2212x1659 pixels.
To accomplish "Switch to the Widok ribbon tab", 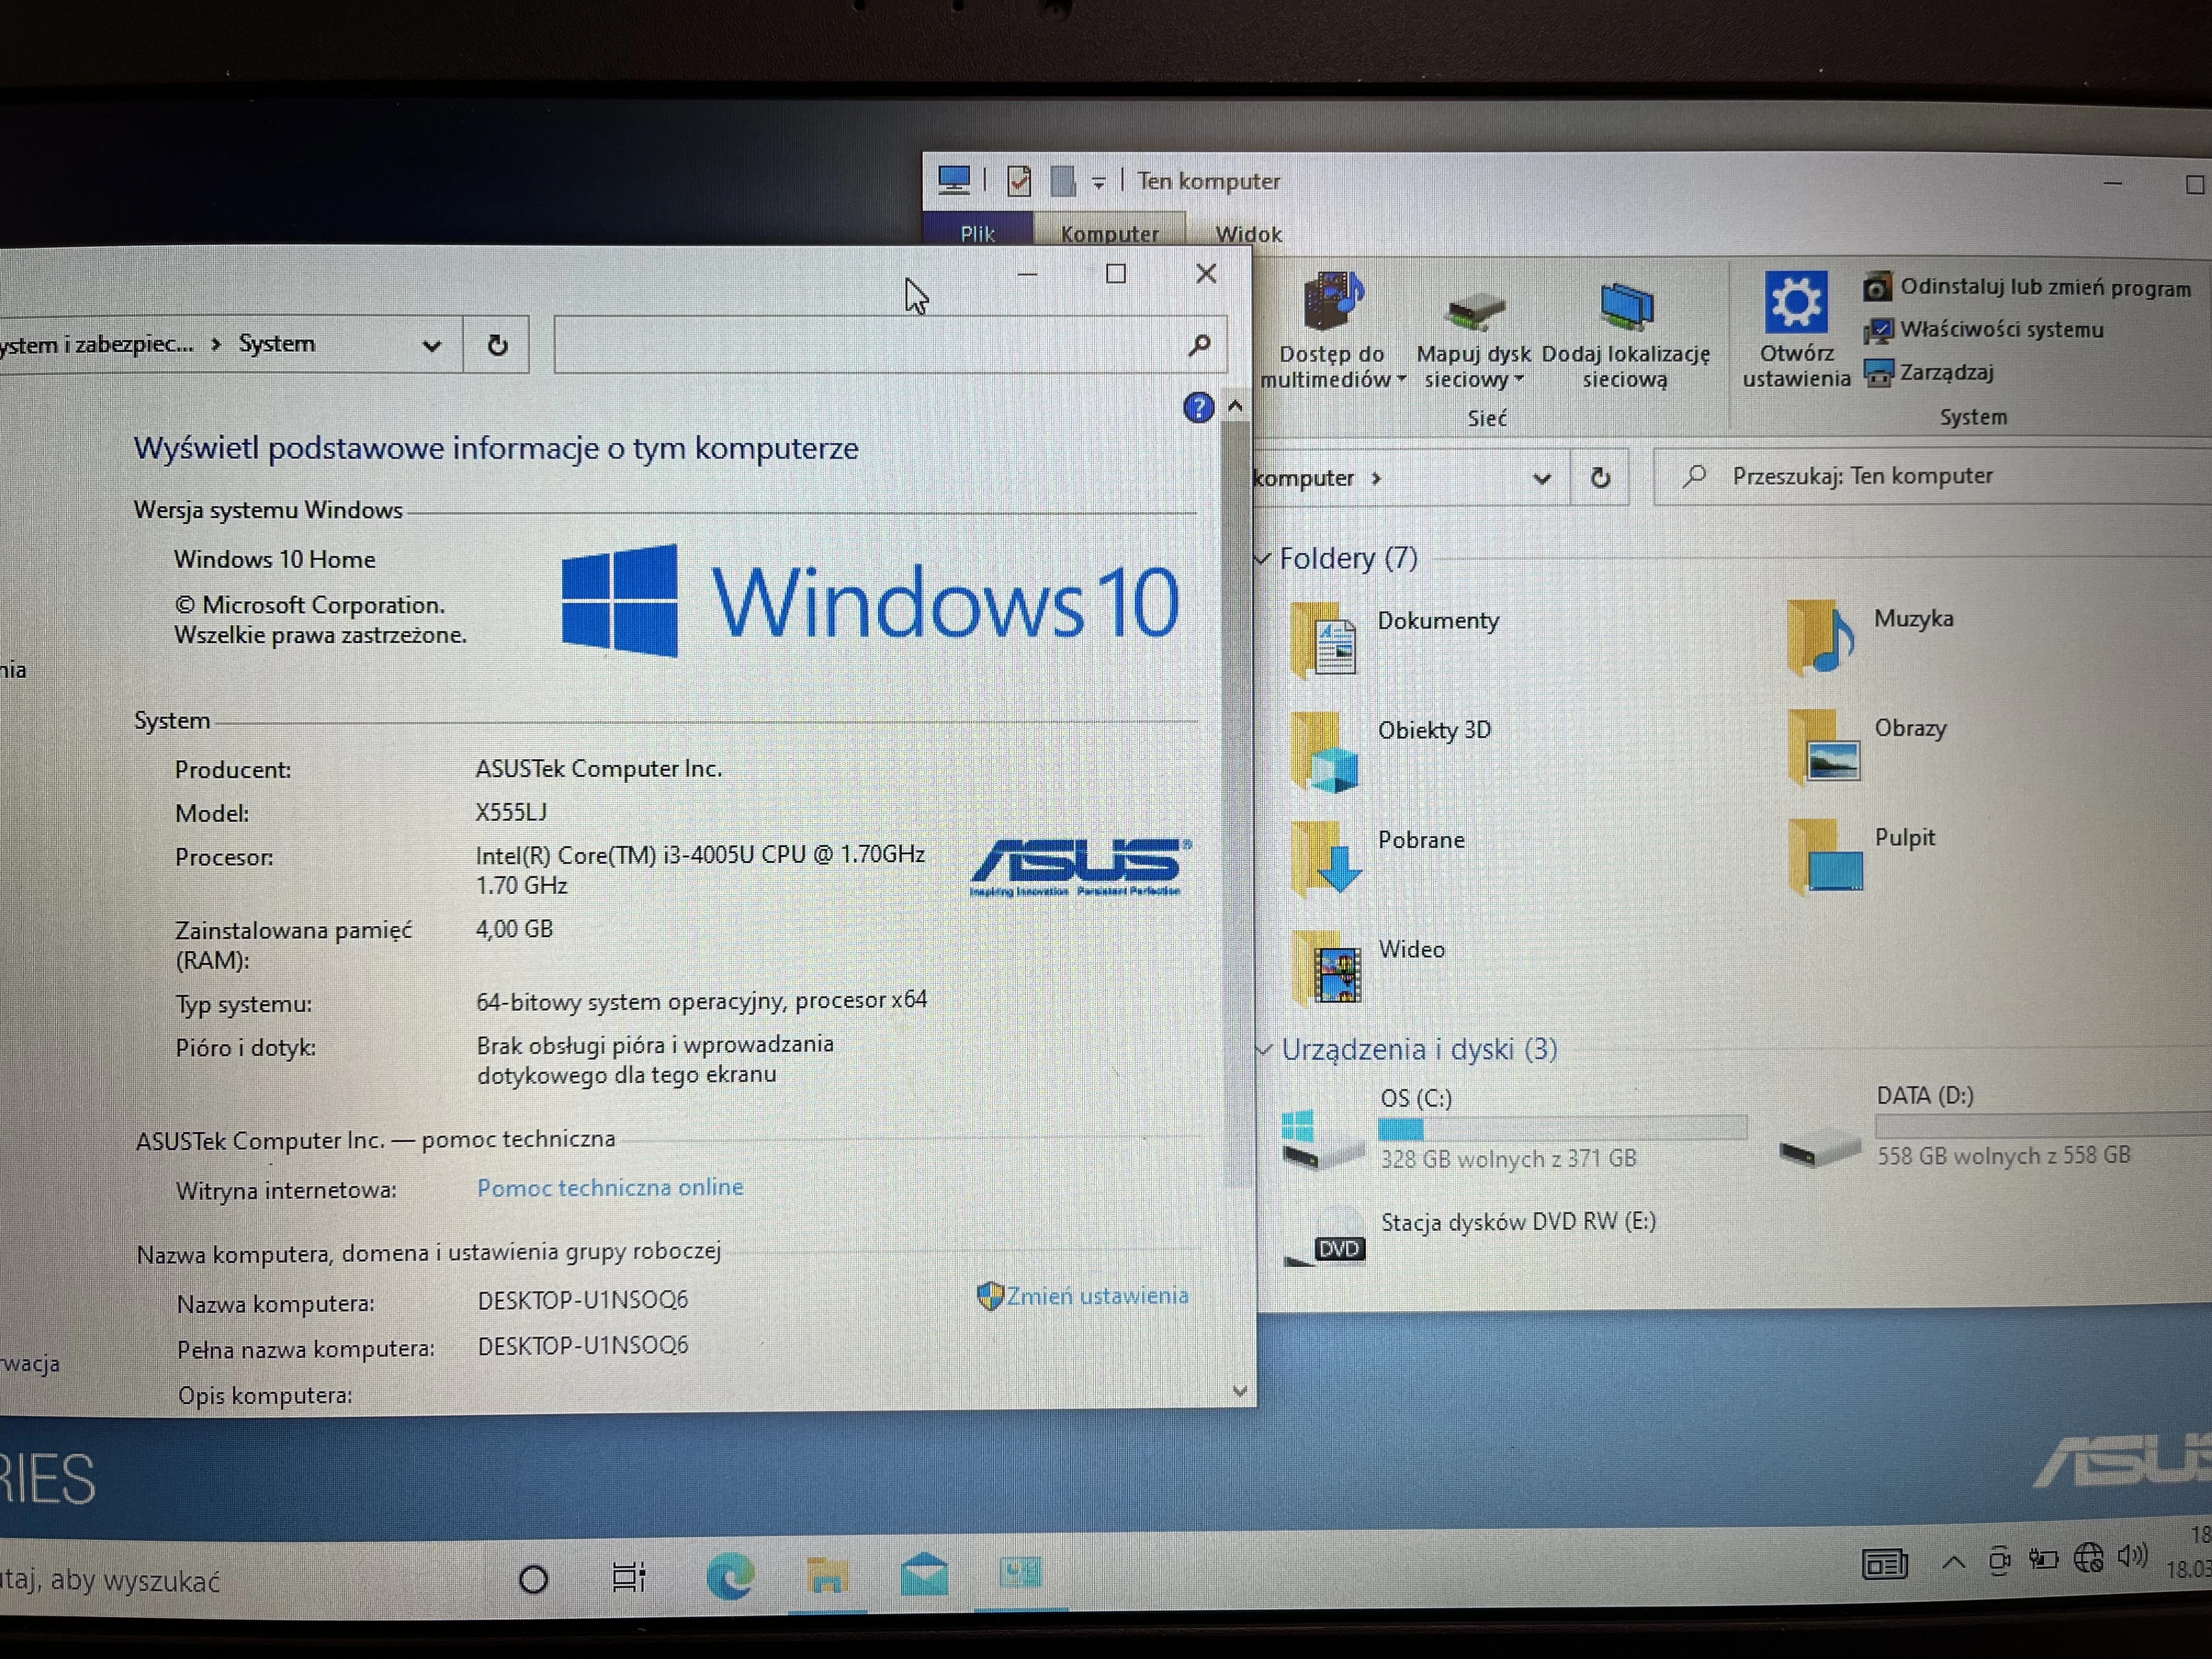I will (1248, 234).
